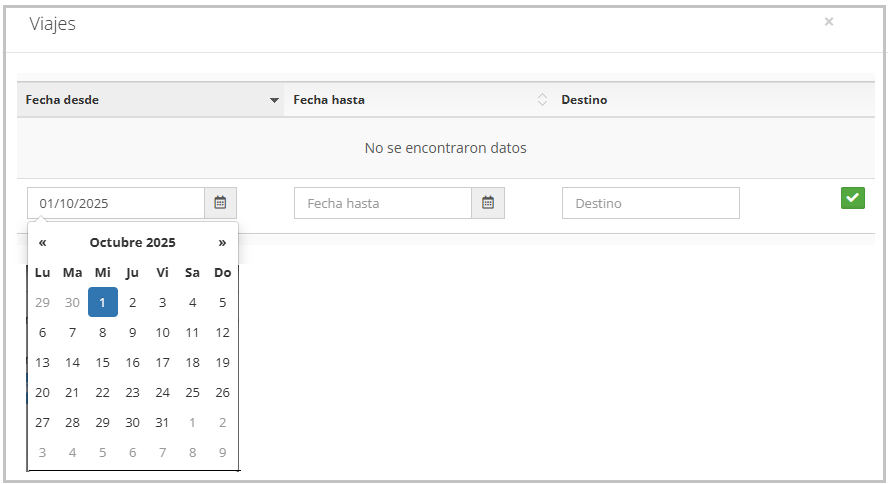Click calendar icon next to Fecha desde field

(x=220, y=203)
